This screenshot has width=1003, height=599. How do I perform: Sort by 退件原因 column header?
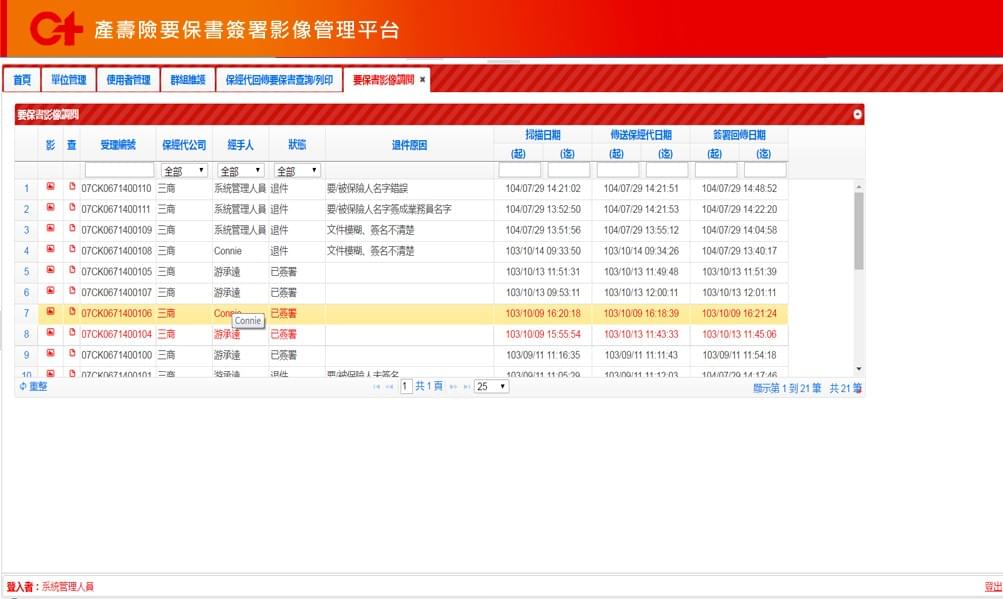pyautogui.click(x=409, y=145)
